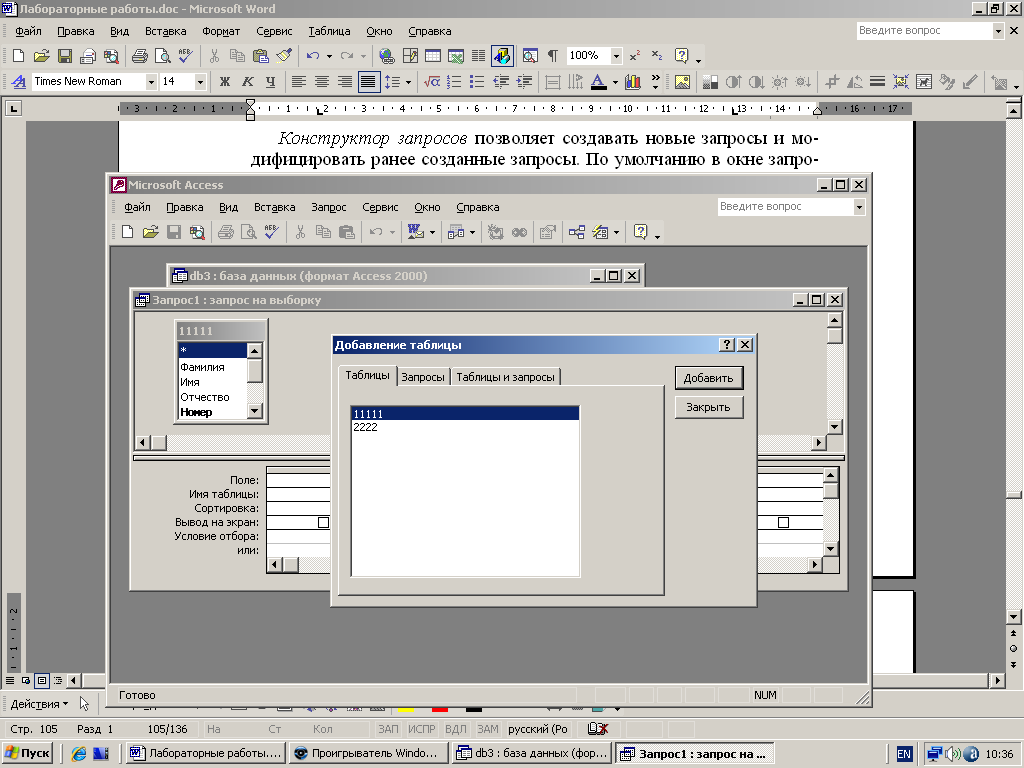Click the Tables and Borders icon in Word

[x=410, y=56]
